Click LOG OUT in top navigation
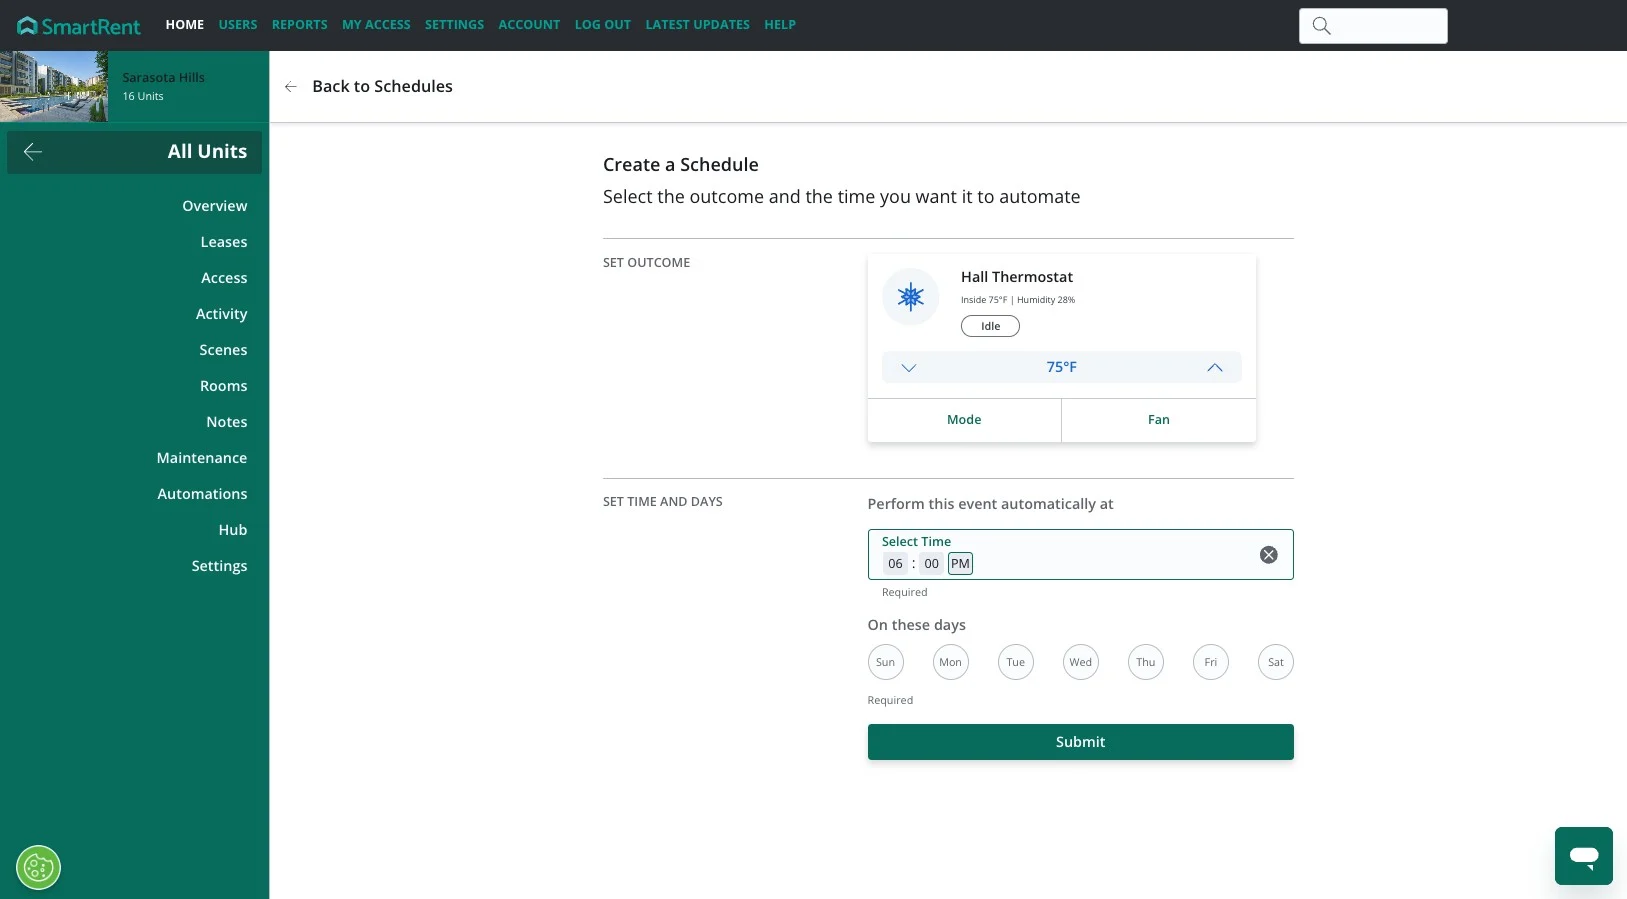The image size is (1627, 899). click(603, 25)
